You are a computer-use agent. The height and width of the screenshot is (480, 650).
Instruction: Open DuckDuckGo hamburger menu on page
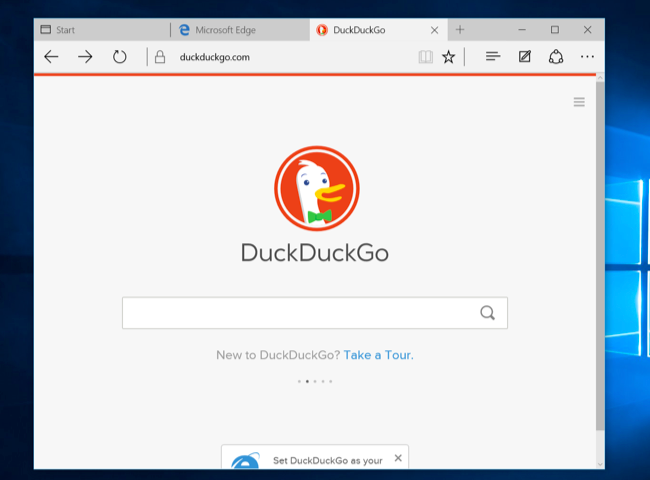point(579,102)
